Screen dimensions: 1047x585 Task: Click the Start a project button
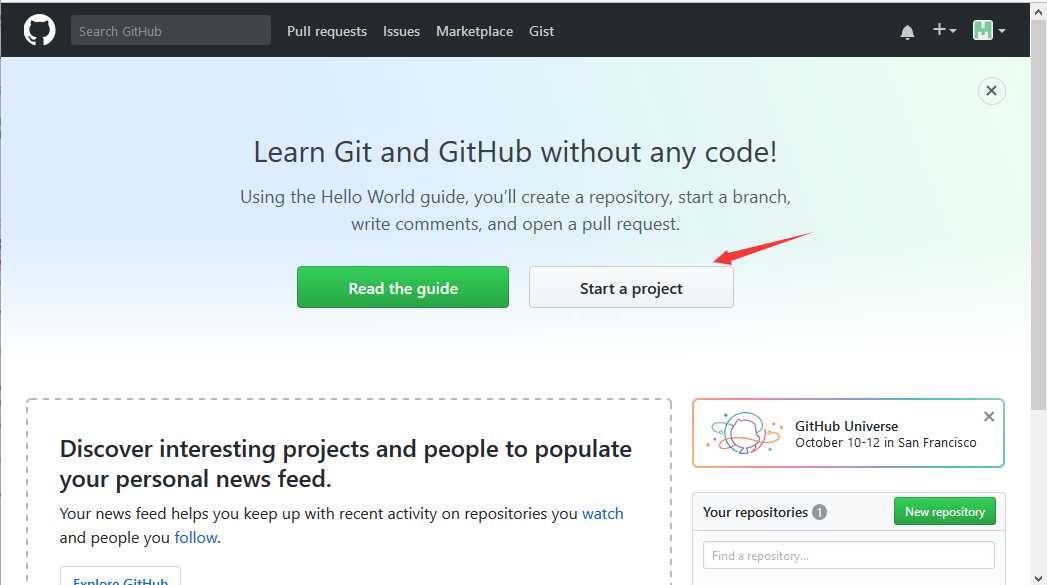[x=631, y=287]
